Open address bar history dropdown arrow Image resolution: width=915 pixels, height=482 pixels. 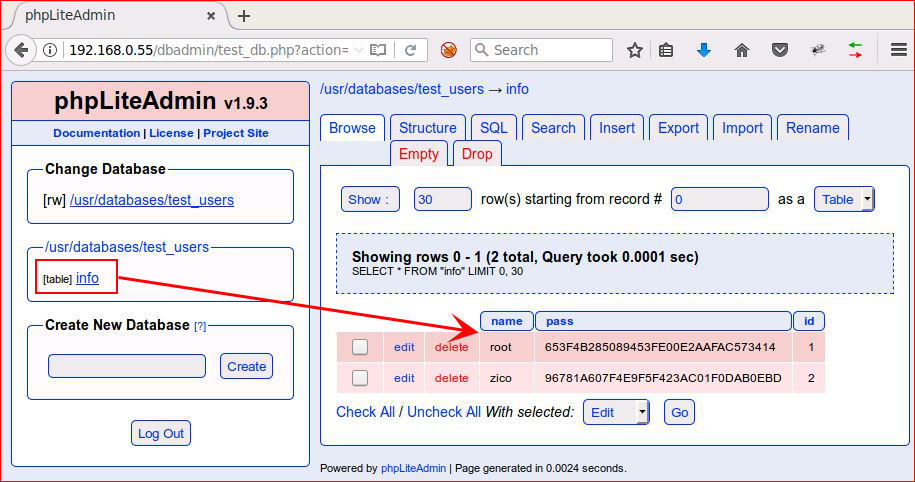click(x=359, y=50)
